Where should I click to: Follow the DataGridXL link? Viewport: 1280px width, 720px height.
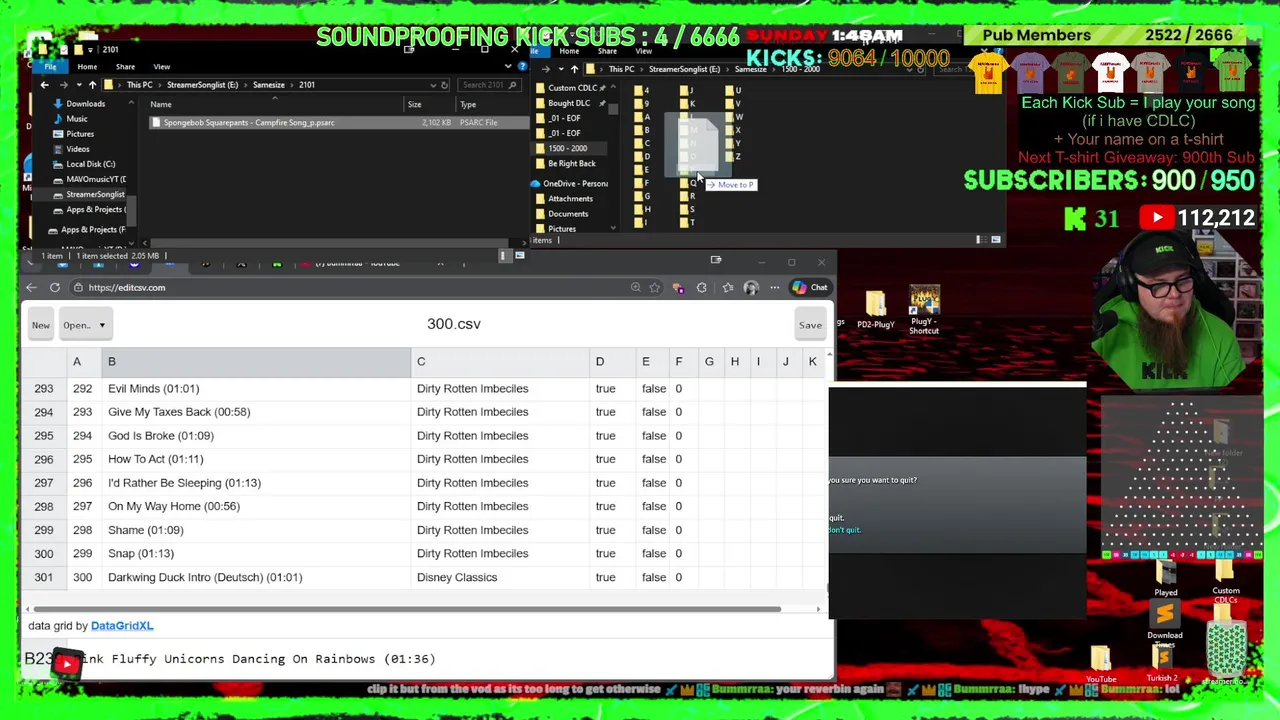click(122, 626)
